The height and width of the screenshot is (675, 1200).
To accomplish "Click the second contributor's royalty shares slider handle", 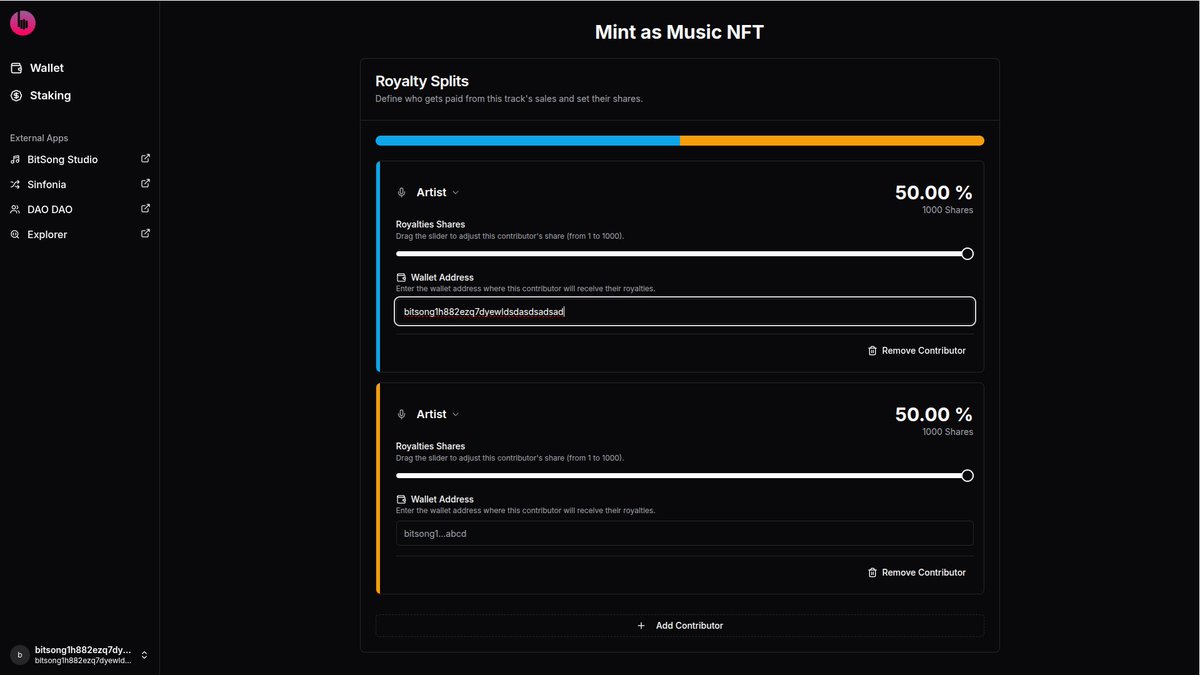I will pyautogui.click(x=967, y=476).
